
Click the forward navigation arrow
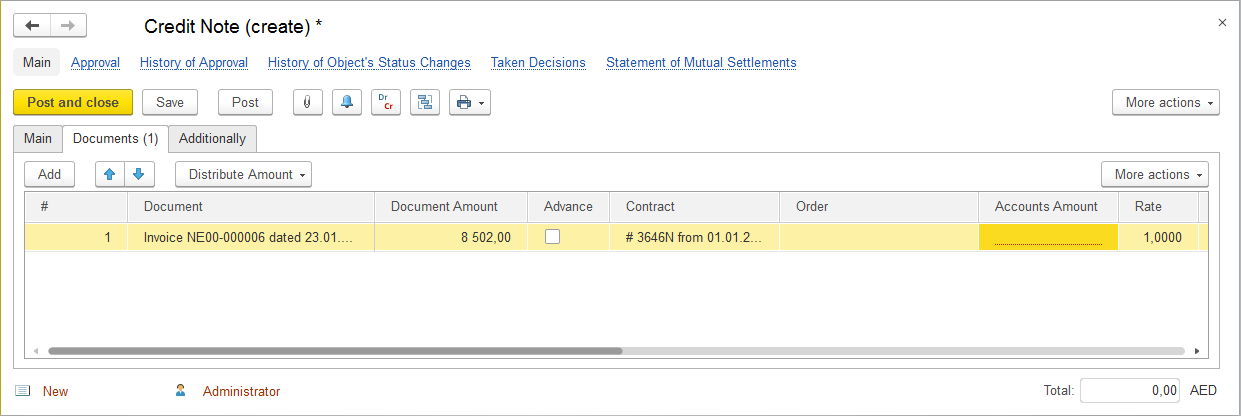pyautogui.click(x=68, y=26)
